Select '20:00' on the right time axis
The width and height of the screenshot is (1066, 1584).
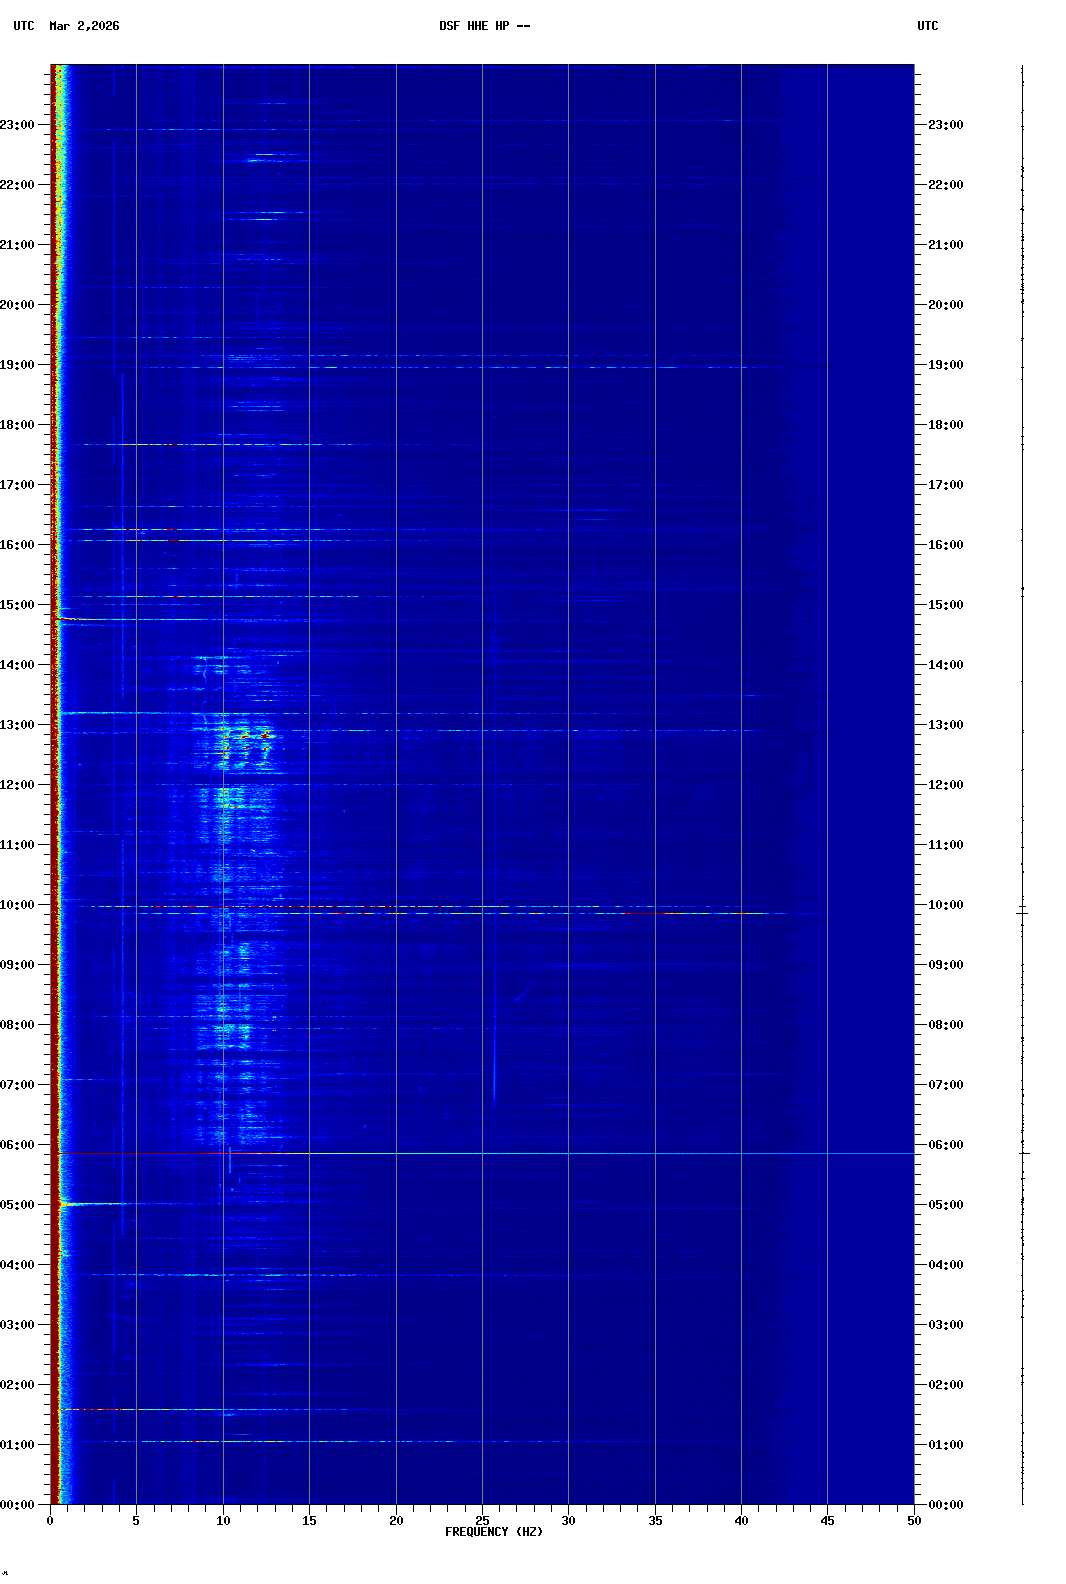pyautogui.click(x=946, y=305)
